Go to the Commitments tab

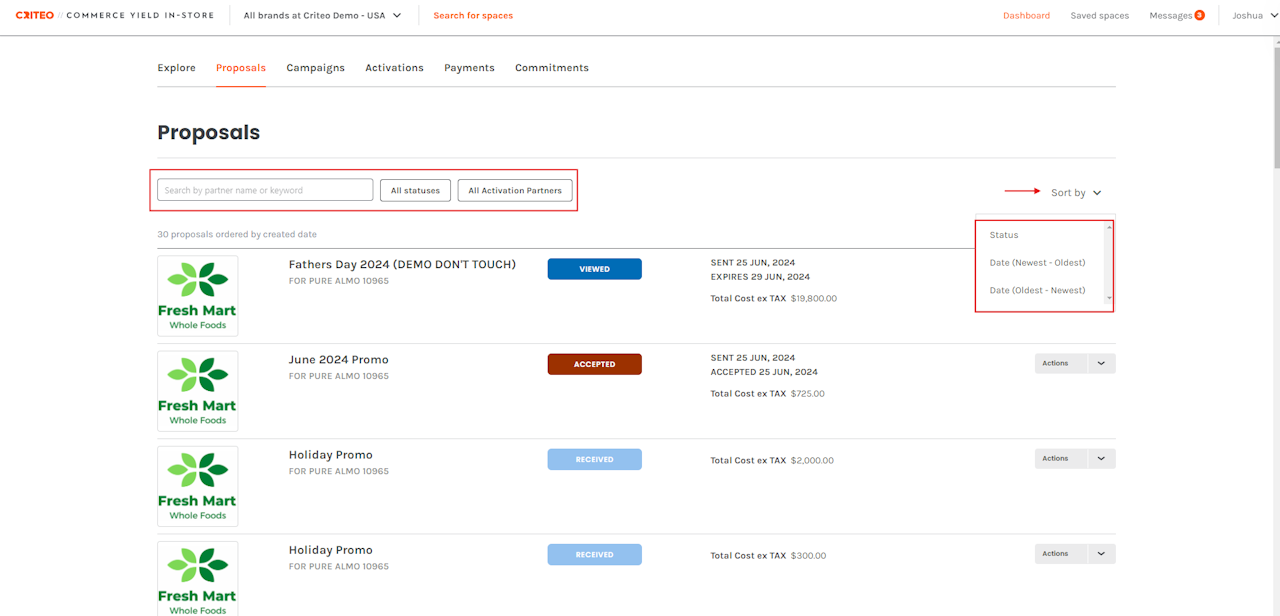(551, 68)
